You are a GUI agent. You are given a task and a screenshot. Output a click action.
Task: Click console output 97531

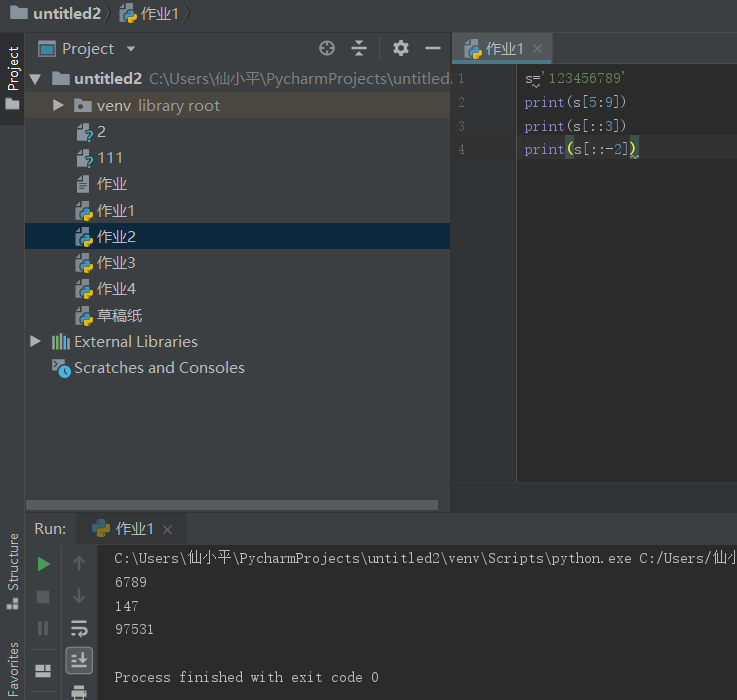[x=134, y=629]
